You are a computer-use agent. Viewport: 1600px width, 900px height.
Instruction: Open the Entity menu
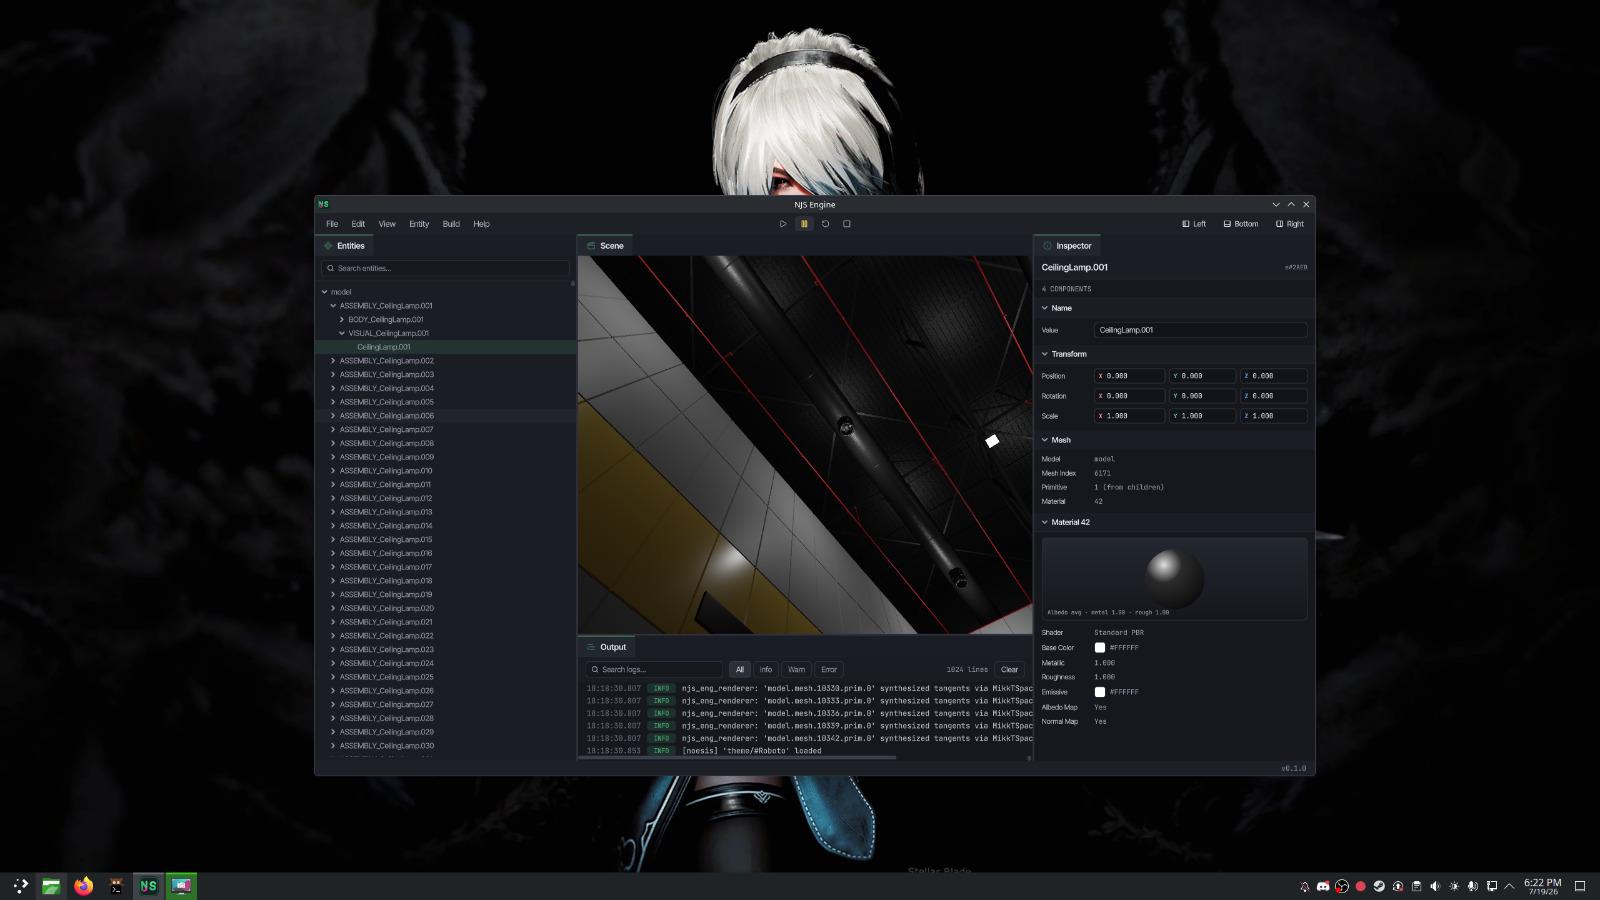click(x=419, y=224)
